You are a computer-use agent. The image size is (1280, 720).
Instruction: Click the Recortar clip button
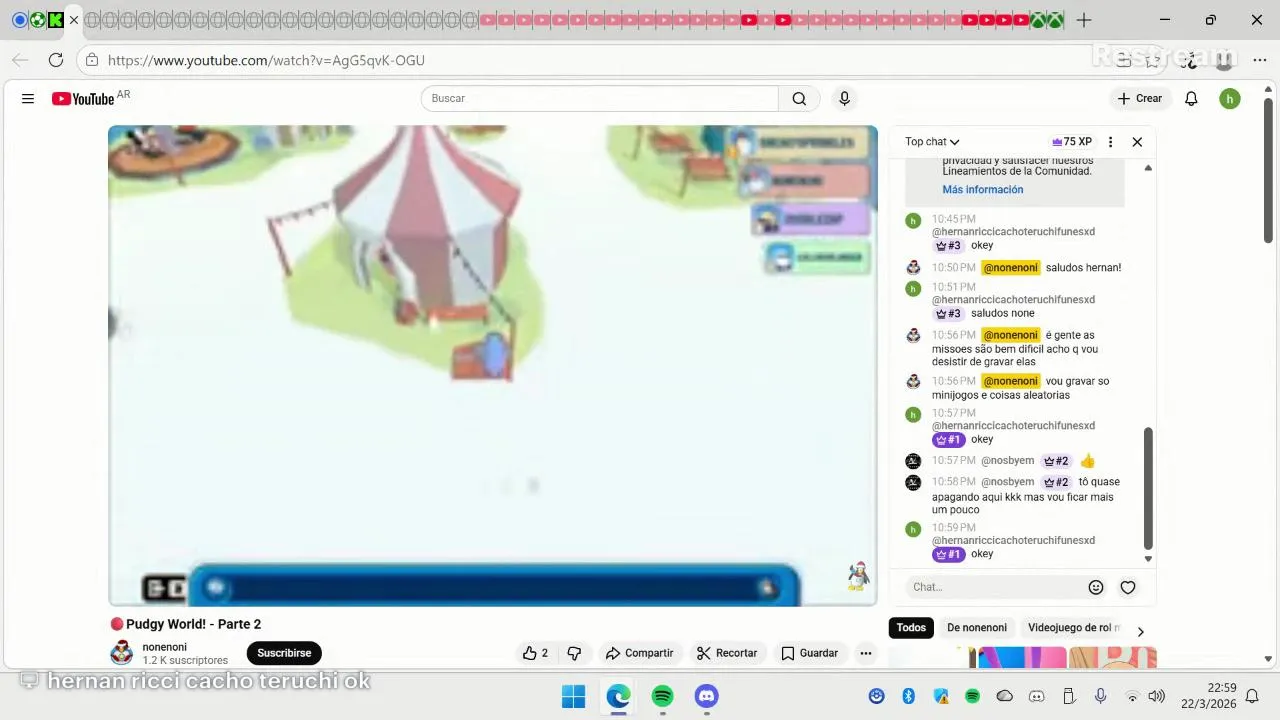[727, 653]
